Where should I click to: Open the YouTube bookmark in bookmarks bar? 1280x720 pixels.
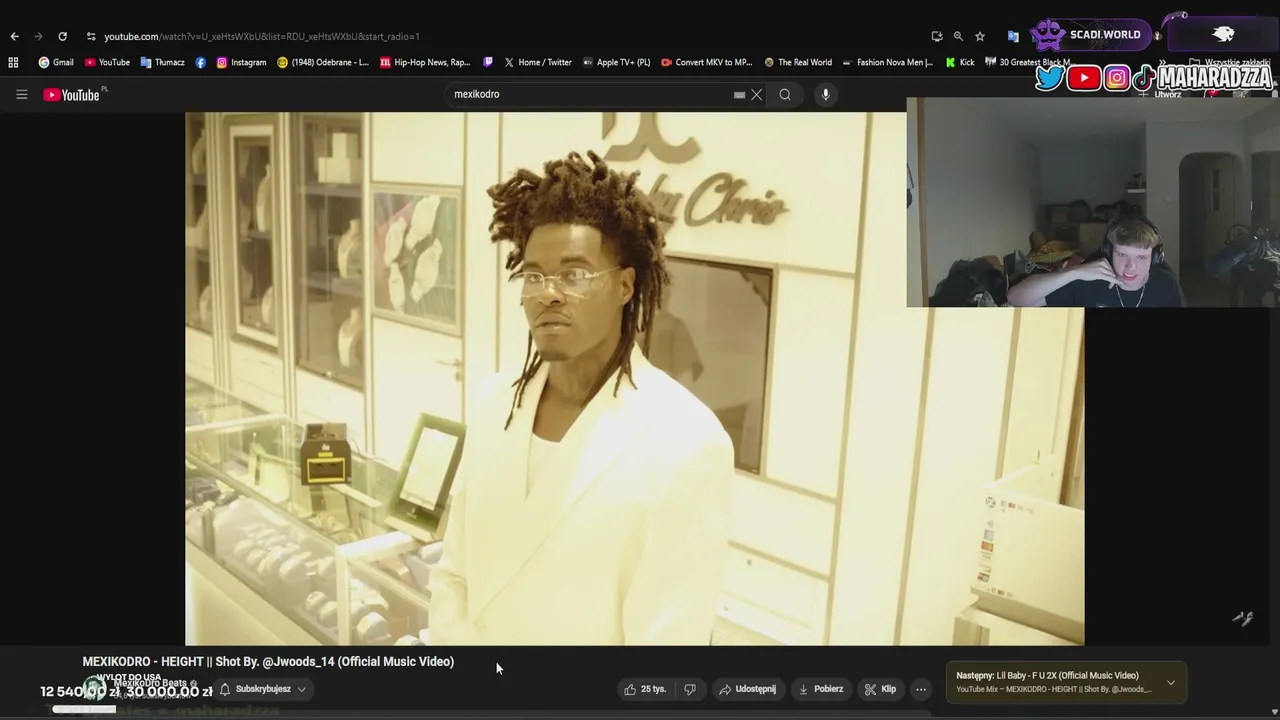tap(107, 62)
